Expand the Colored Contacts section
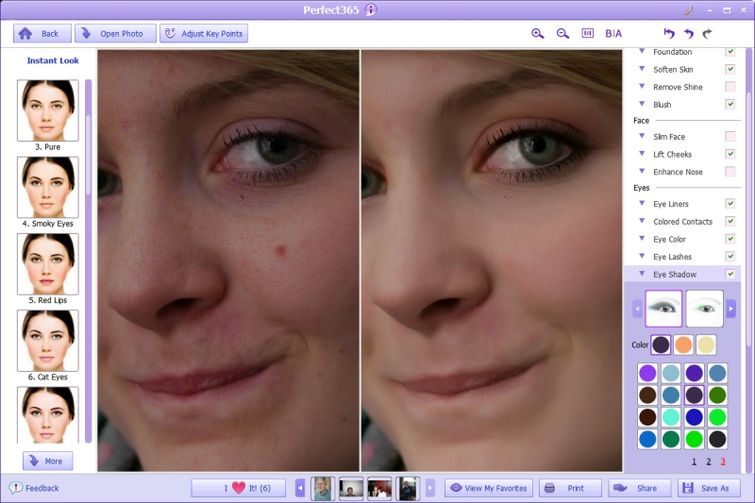The height and width of the screenshot is (503, 755). (x=642, y=221)
